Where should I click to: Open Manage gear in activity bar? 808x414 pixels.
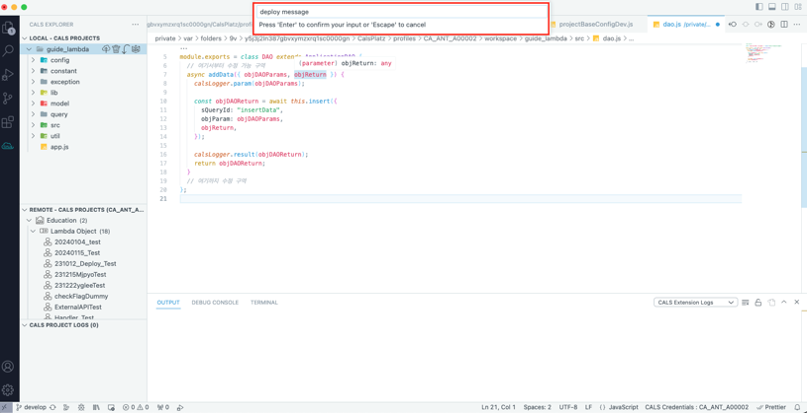pos(8,390)
